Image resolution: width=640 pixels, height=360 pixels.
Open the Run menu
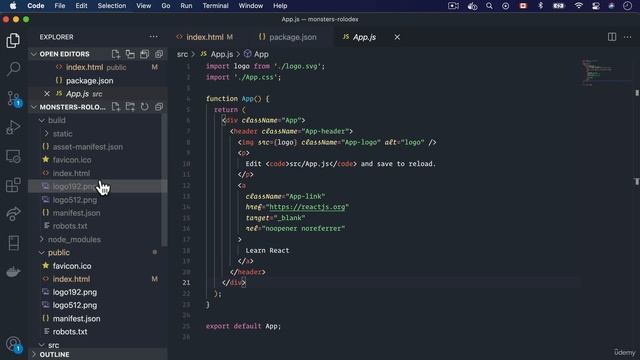click(x=186, y=6)
